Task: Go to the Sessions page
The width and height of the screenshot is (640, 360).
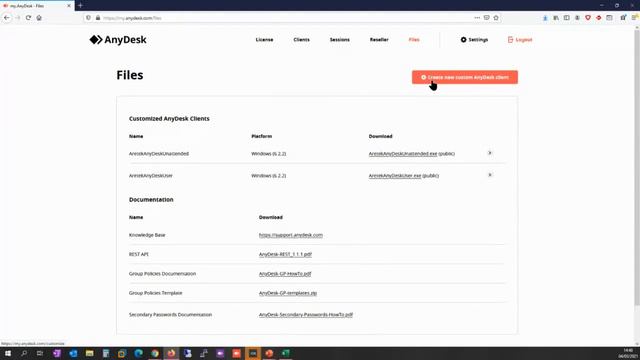Action: coord(340,40)
